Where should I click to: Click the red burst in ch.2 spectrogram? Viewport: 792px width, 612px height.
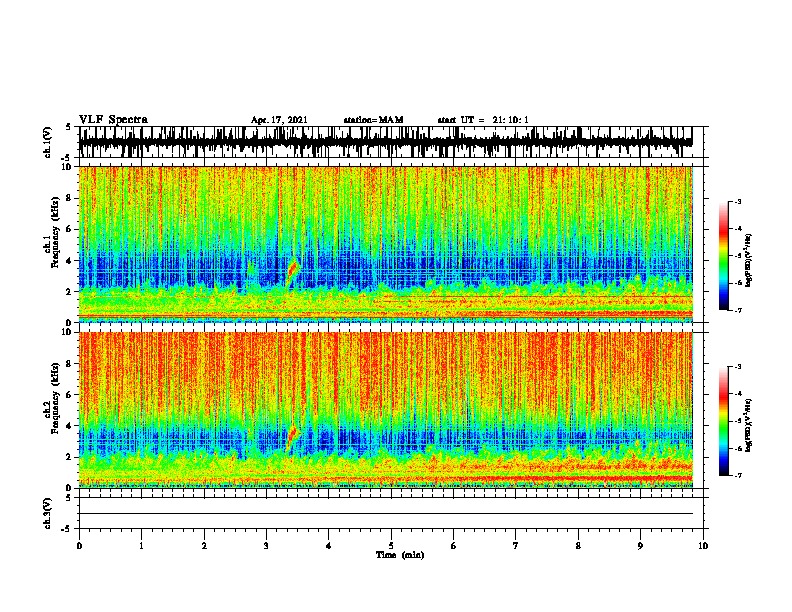click(x=293, y=436)
